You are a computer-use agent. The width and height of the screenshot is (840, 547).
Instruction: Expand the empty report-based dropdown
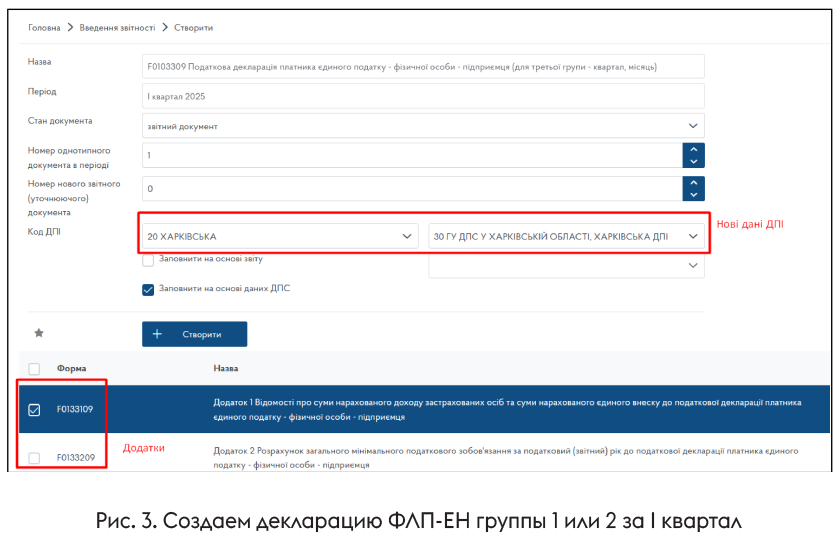pos(565,265)
